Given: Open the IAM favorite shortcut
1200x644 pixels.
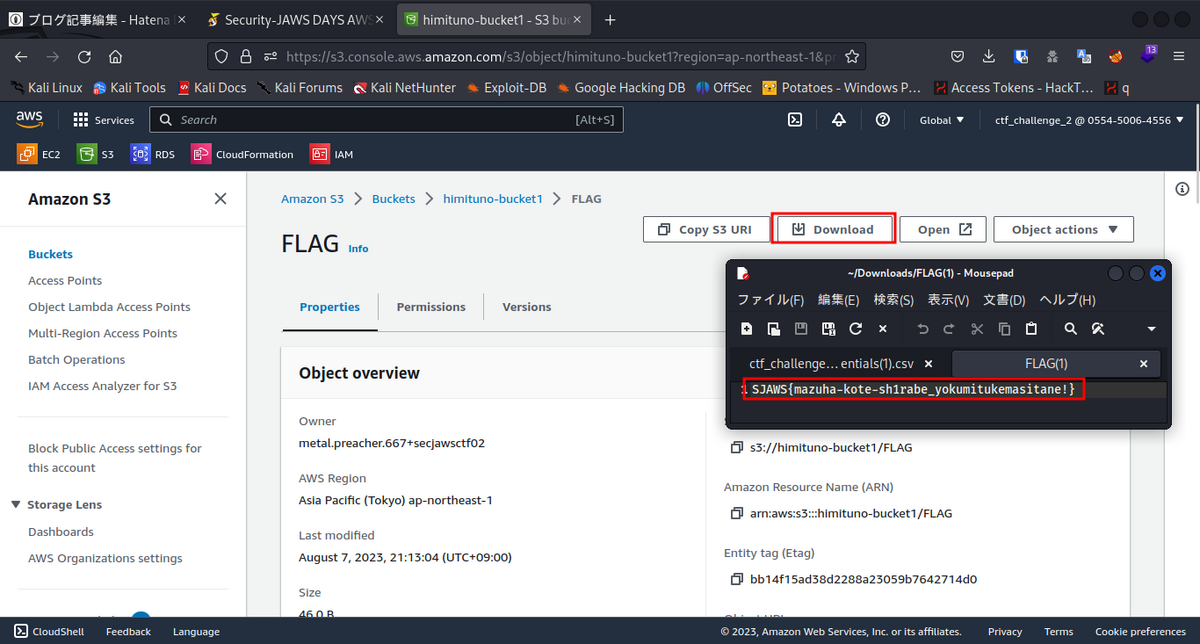Looking at the screenshot, I should click(x=332, y=154).
